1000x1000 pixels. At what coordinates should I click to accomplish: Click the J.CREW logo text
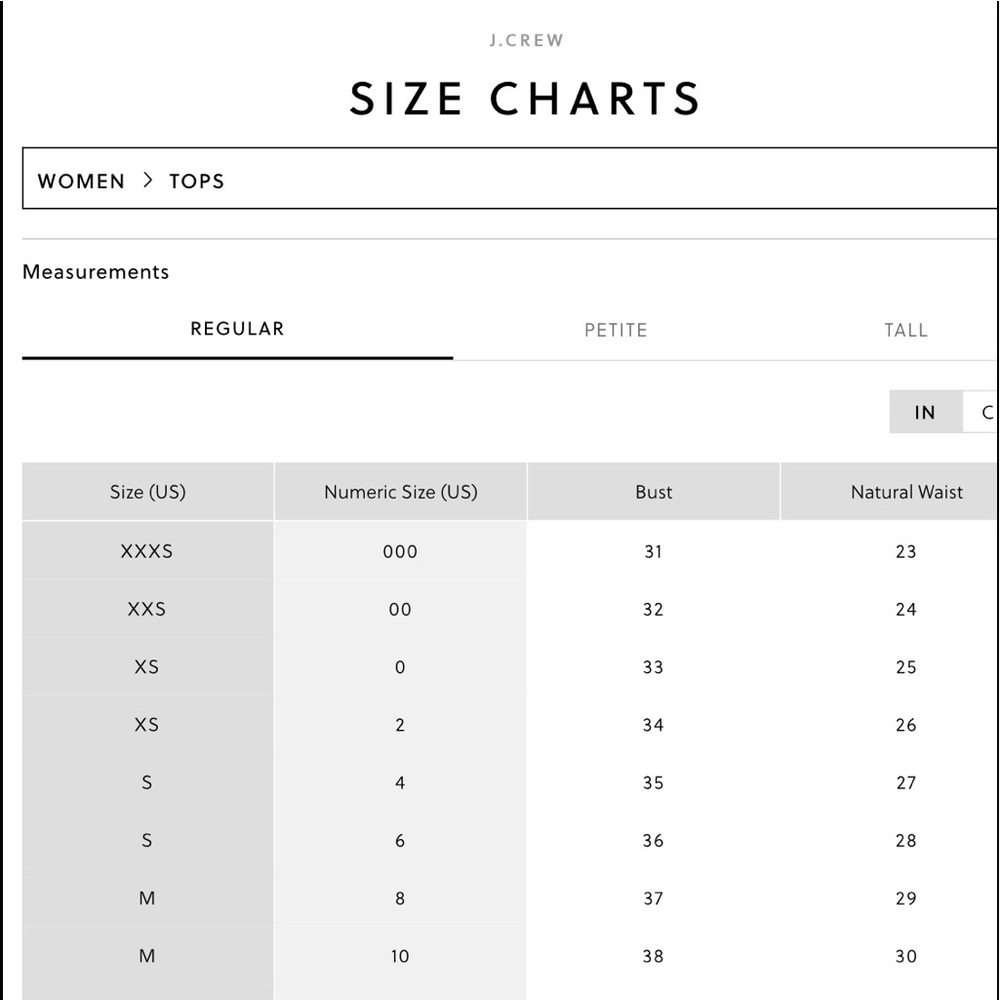pyautogui.click(x=526, y=40)
